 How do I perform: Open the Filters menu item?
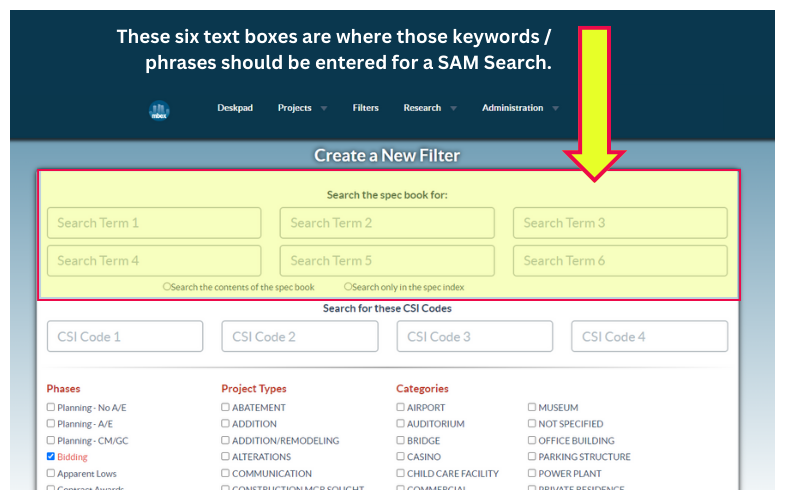click(x=365, y=108)
